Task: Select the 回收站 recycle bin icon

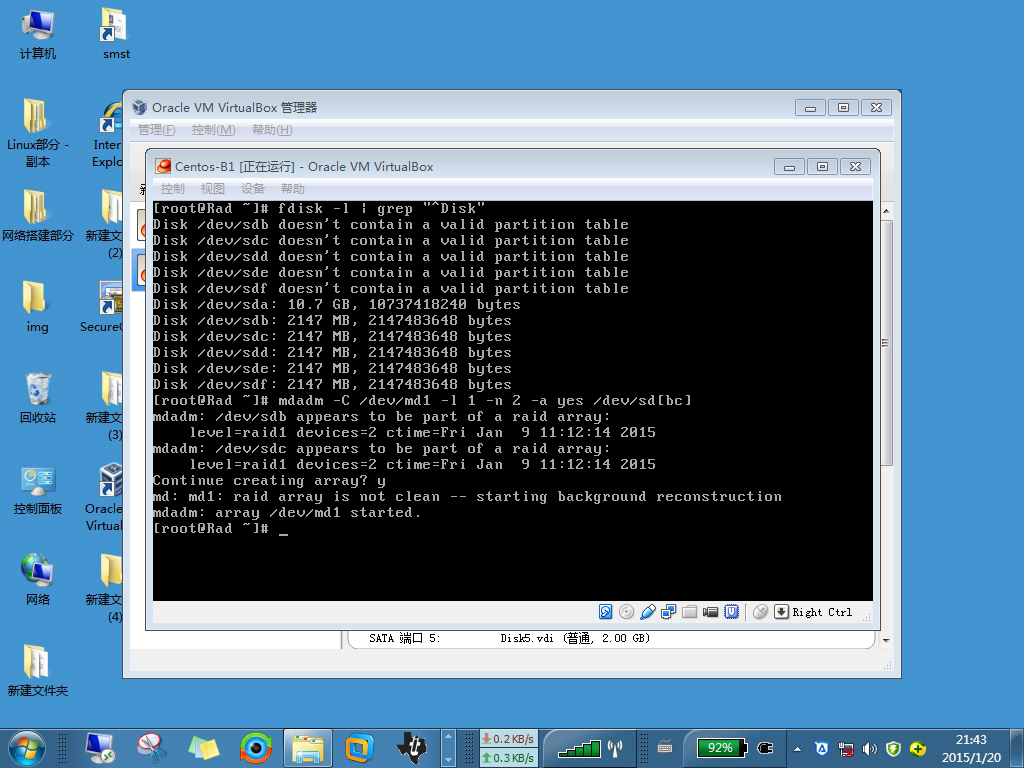Action: tap(38, 398)
